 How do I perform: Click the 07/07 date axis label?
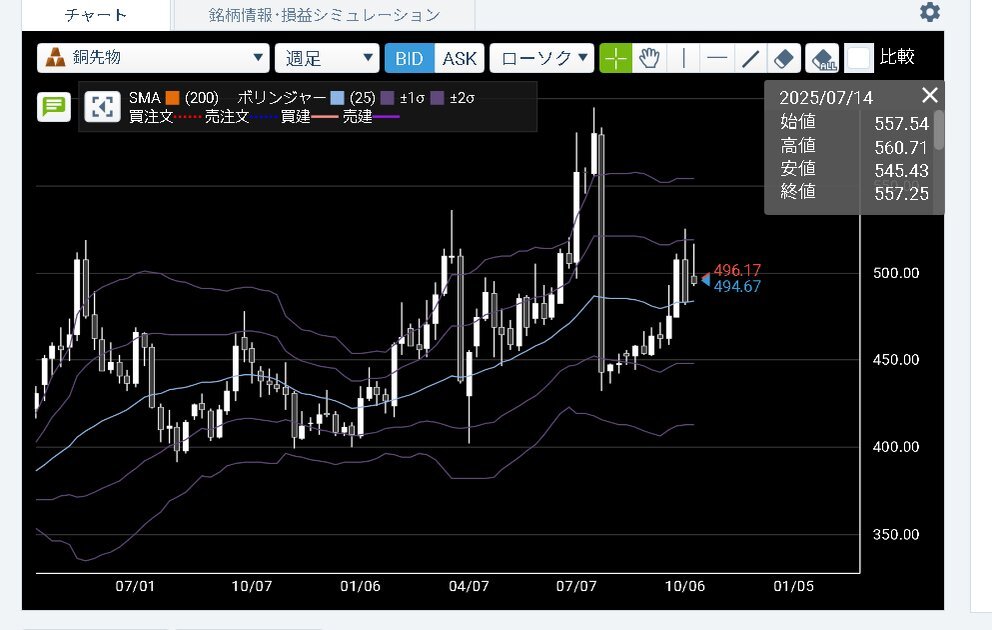576,586
